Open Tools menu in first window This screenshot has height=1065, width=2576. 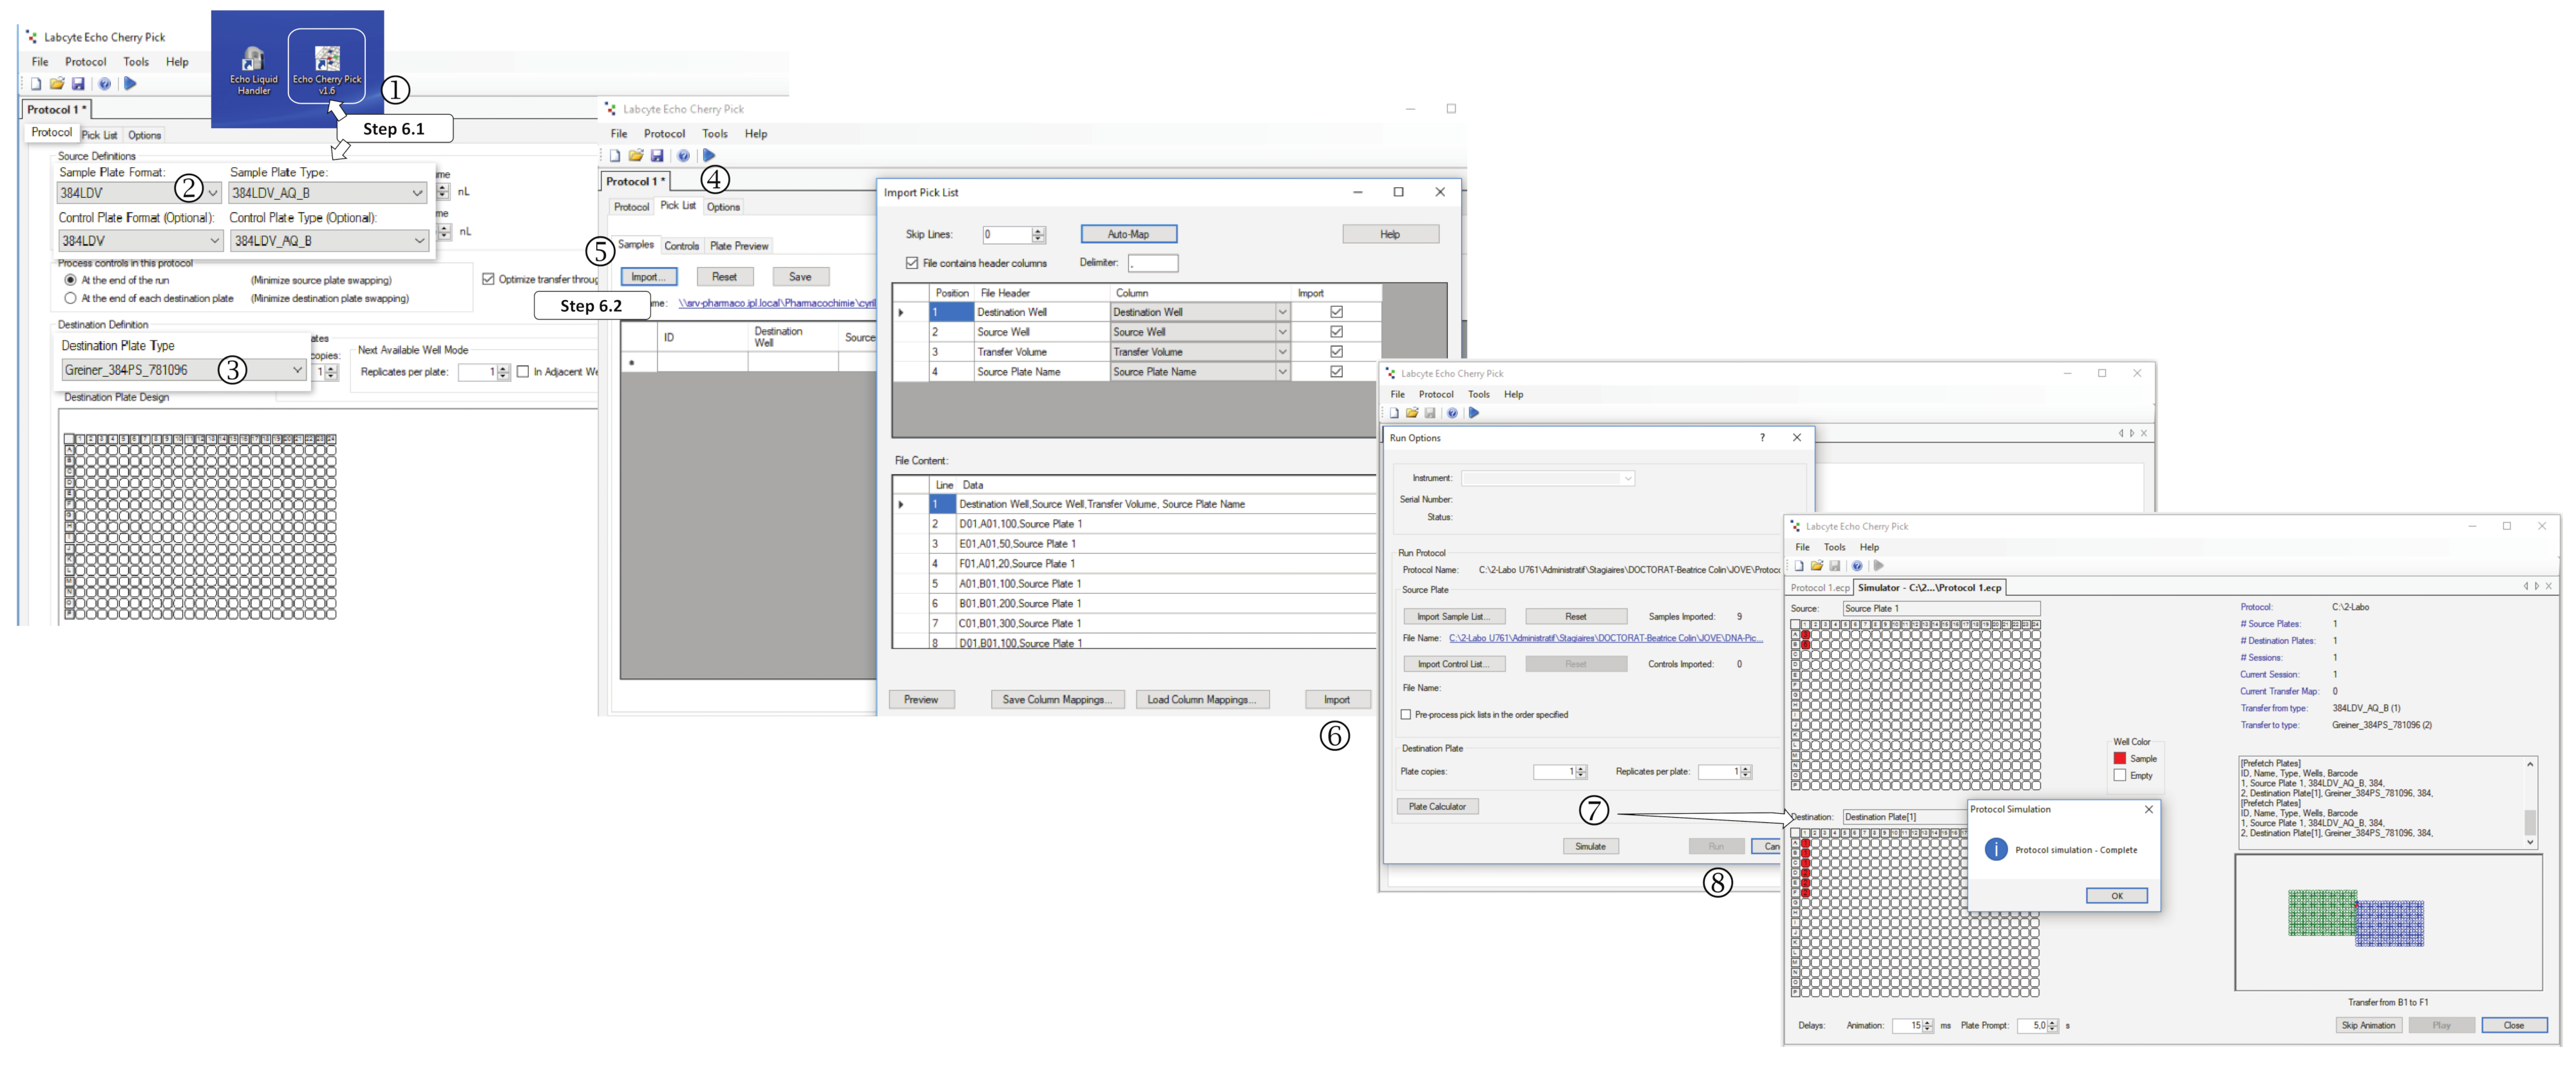(x=136, y=62)
